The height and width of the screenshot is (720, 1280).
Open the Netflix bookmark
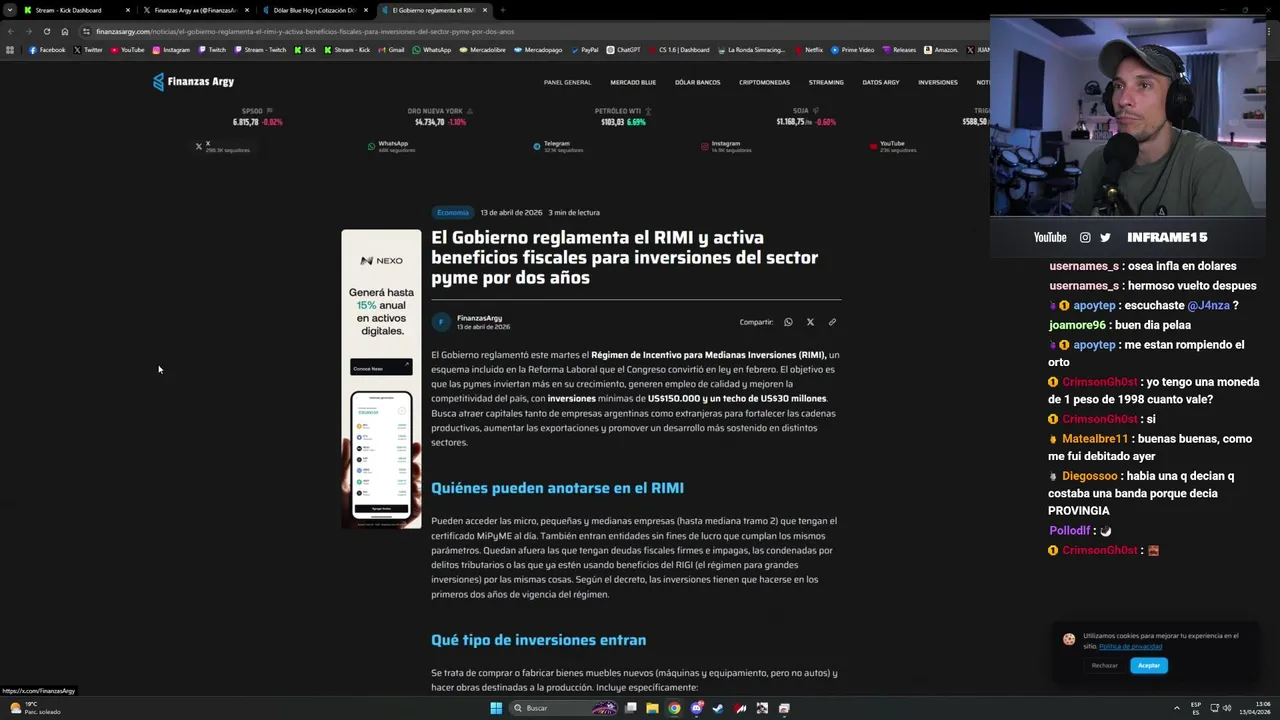click(809, 50)
